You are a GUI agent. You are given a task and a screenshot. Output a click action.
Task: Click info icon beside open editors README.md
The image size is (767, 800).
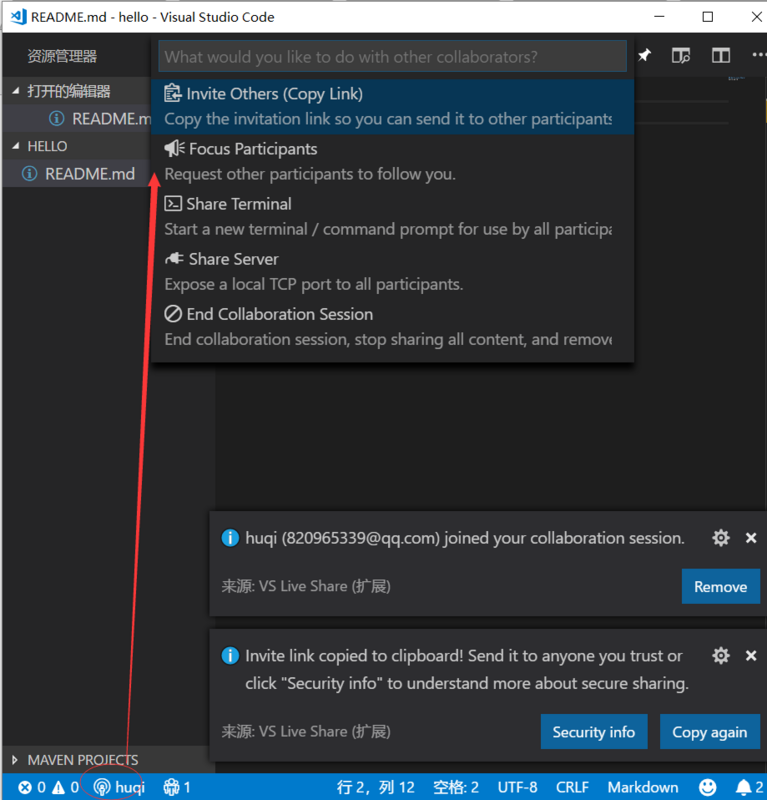coord(57,119)
